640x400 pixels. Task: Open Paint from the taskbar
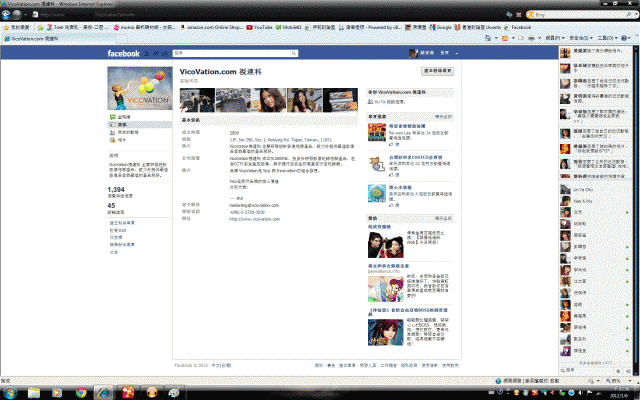(x=174, y=393)
